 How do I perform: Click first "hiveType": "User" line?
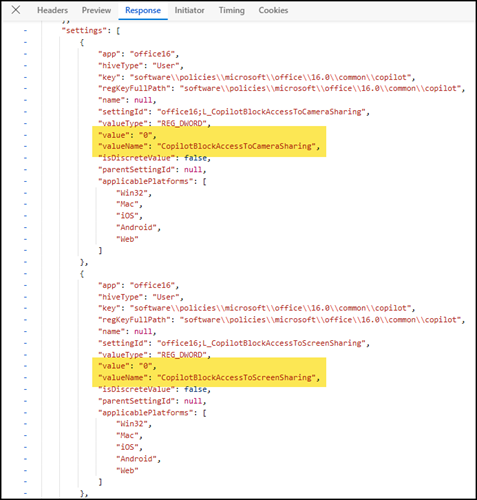(x=141, y=66)
